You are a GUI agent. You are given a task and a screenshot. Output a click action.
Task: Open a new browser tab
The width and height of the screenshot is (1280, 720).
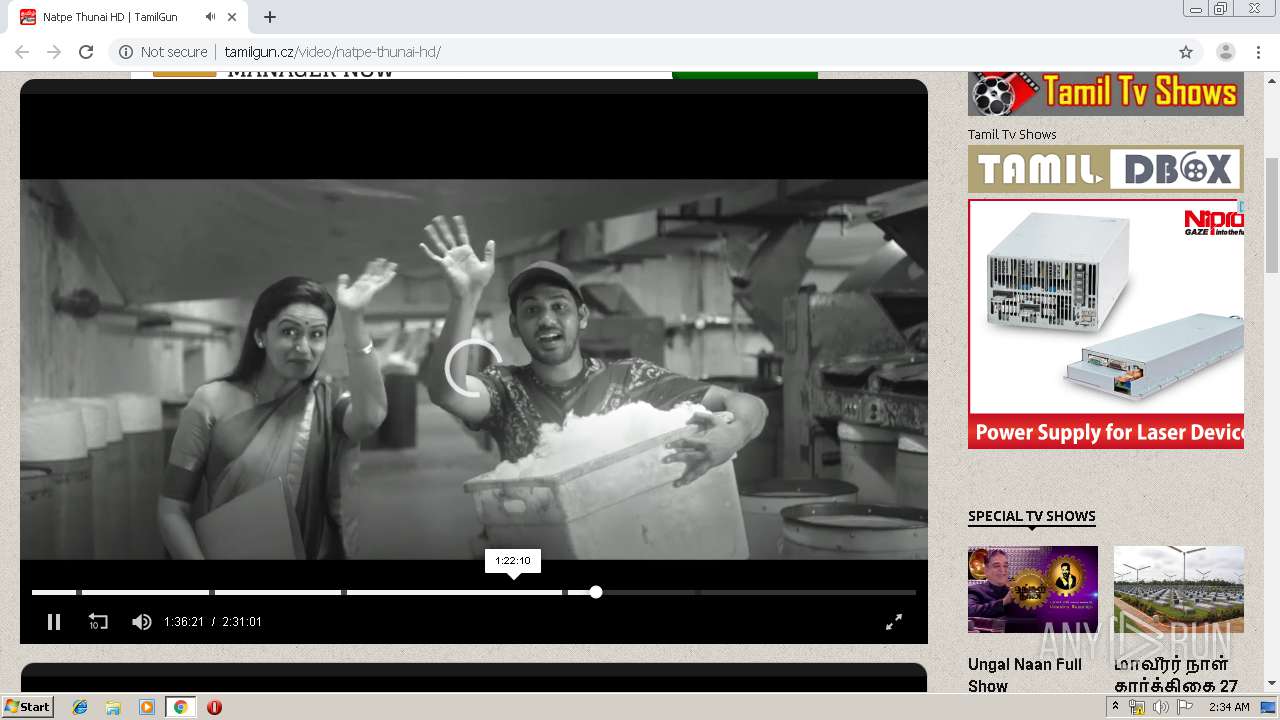[x=270, y=17]
